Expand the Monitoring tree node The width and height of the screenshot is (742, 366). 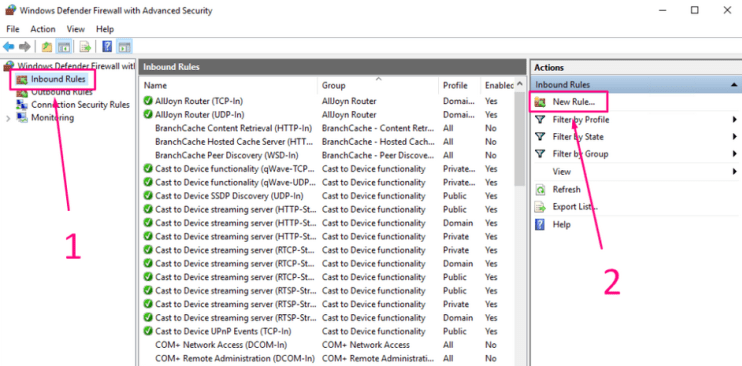(x=8, y=118)
